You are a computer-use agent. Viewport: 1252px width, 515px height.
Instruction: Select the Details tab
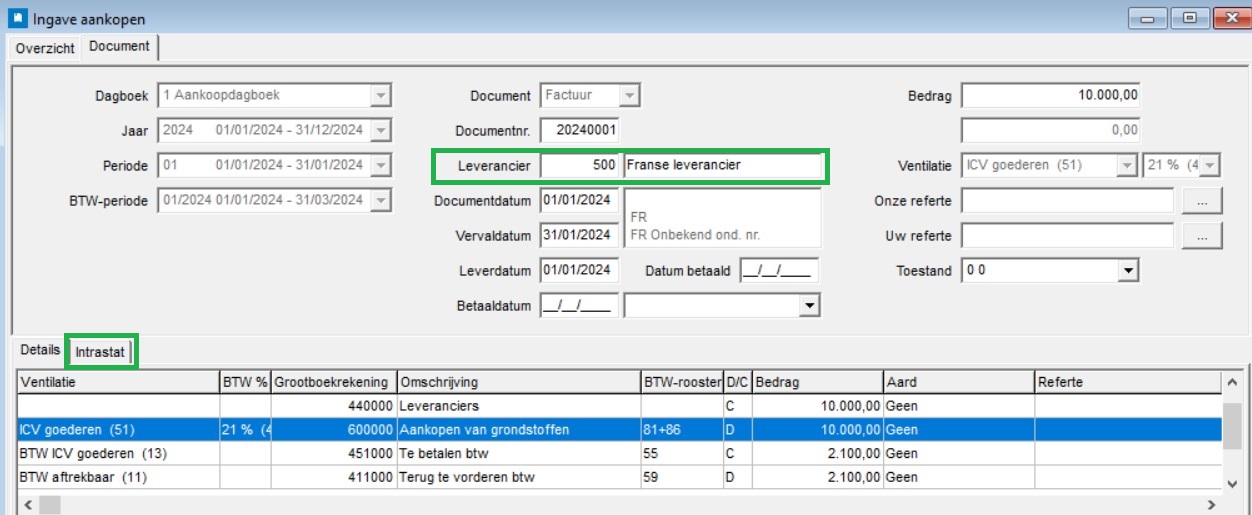point(40,351)
